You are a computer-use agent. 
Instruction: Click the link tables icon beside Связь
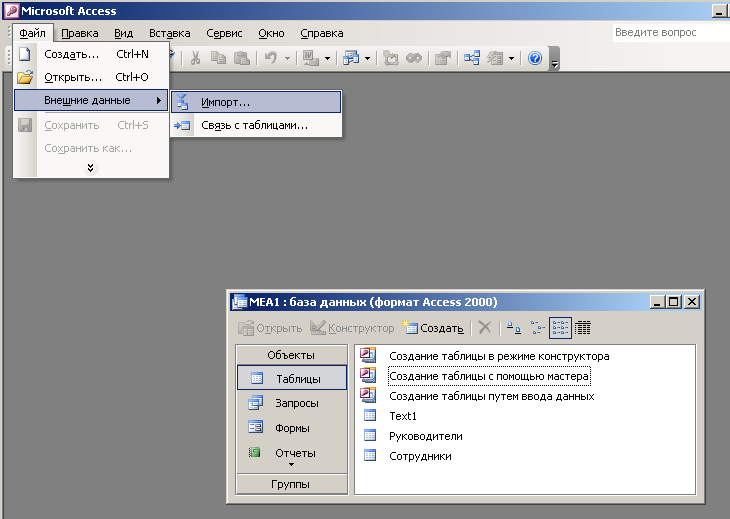[x=182, y=125]
